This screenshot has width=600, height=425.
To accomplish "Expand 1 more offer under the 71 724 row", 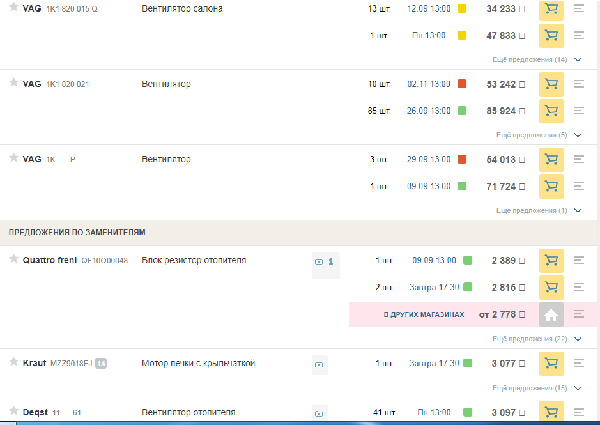I will [531, 211].
